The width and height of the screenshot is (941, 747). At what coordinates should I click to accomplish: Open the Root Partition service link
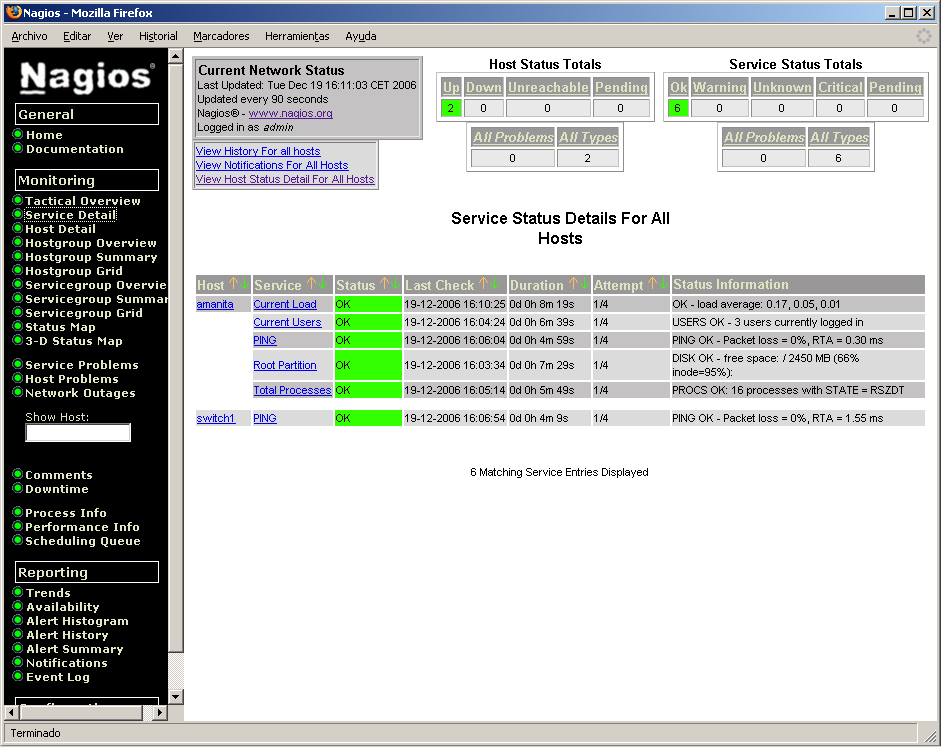pyautogui.click(x=284, y=365)
